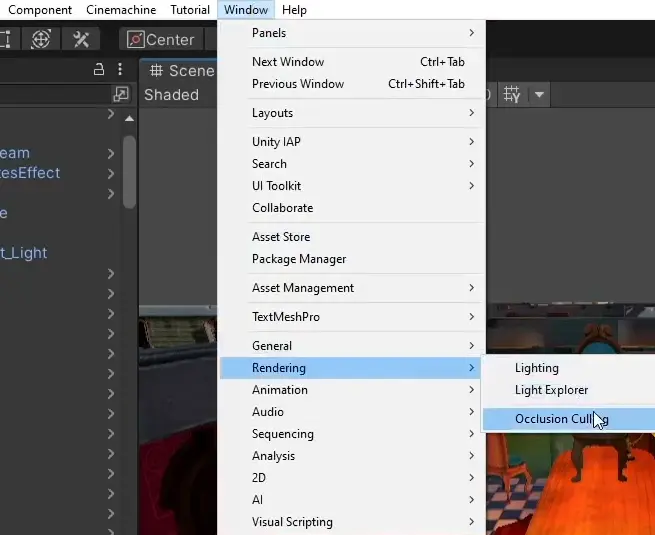Open the Hierarchy panel three-dot menu
Image resolution: width=655 pixels, height=535 pixels.
point(120,70)
